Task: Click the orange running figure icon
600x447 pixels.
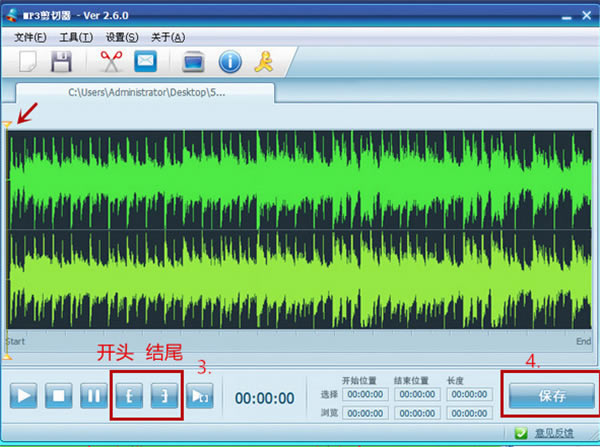Action: (x=265, y=62)
